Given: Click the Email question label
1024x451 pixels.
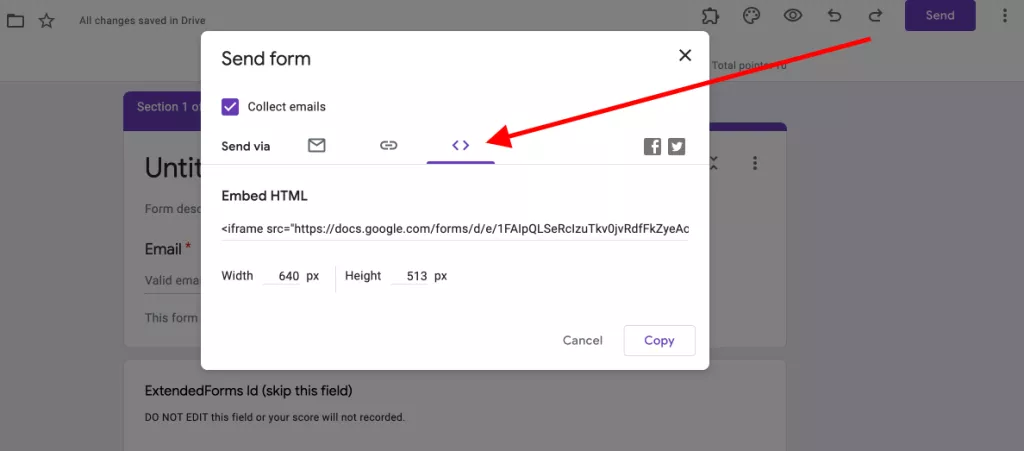Looking at the screenshot, I should coord(163,249).
